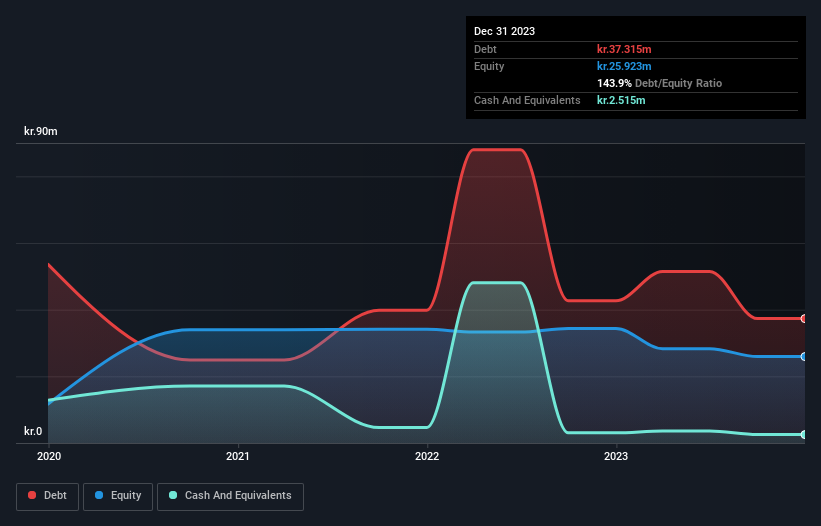Select the red Debt endpoint marker
The width and height of the screenshot is (821, 526).
[x=804, y=318]
